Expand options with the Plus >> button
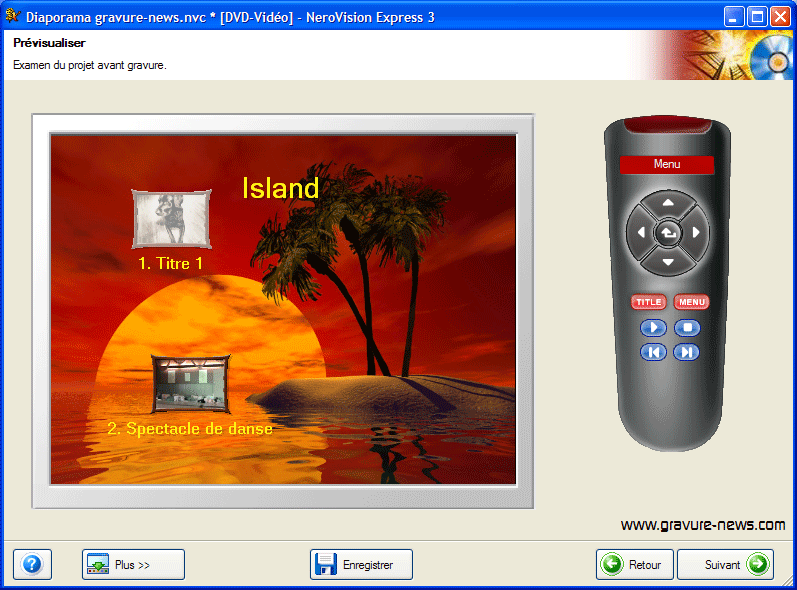 [x=133, y=564]
